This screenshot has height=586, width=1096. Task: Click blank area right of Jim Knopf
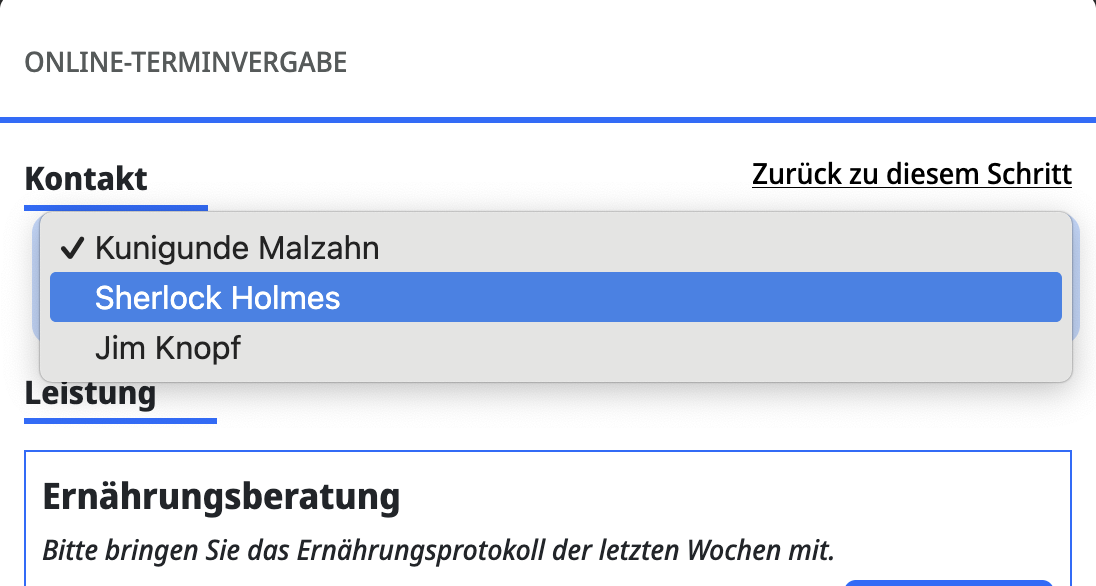[650, 348]
